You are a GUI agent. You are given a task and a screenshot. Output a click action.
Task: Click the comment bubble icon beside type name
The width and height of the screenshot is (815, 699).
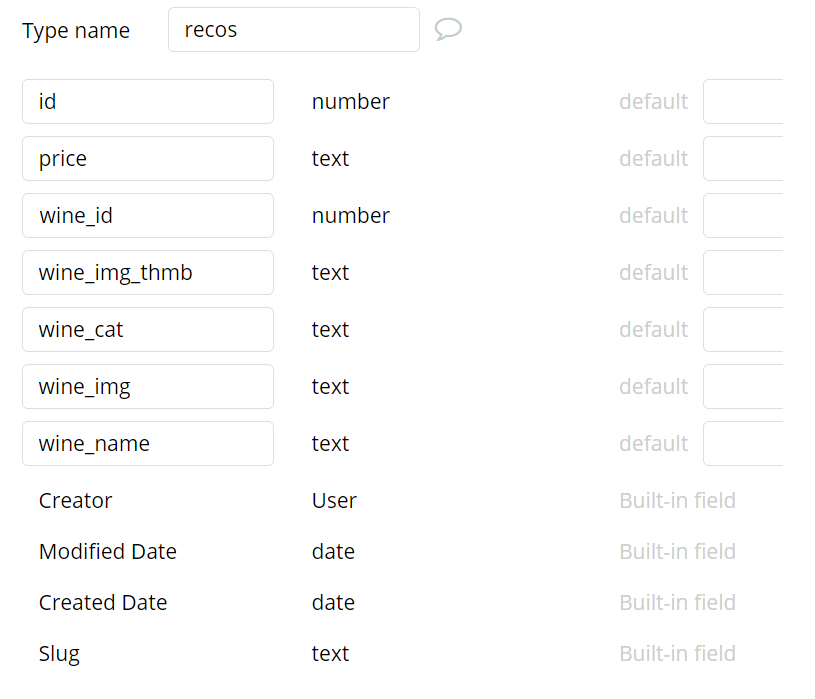(x=448, y=29)
